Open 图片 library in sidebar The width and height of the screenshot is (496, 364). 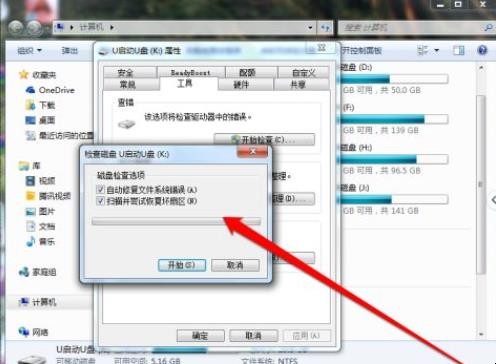[x=41, y=211]
